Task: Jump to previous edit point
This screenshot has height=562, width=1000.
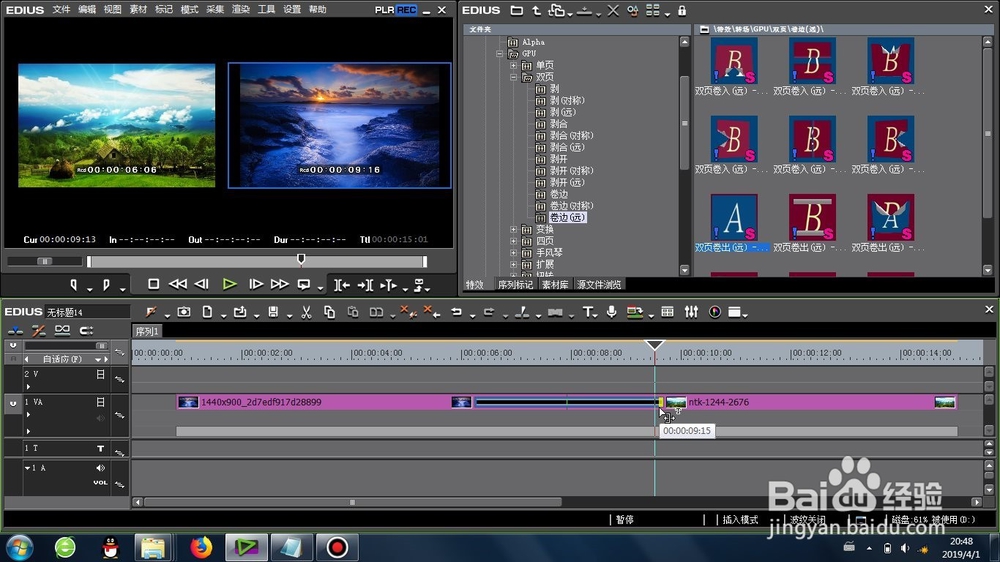Action: (x=342, y=285)
